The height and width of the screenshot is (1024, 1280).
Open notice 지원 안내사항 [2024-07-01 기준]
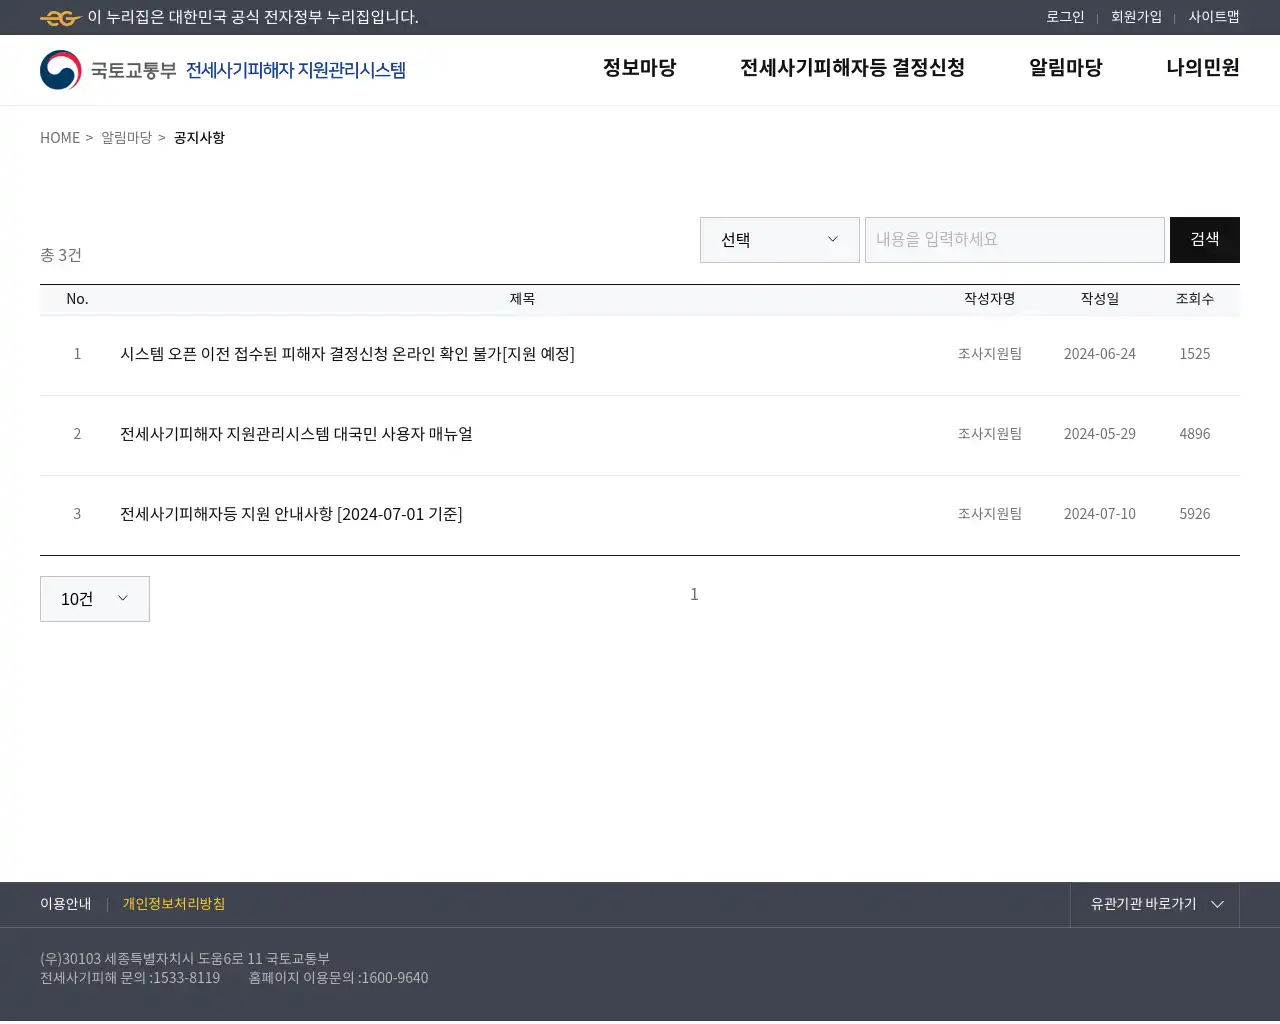[x=291, y=514]
